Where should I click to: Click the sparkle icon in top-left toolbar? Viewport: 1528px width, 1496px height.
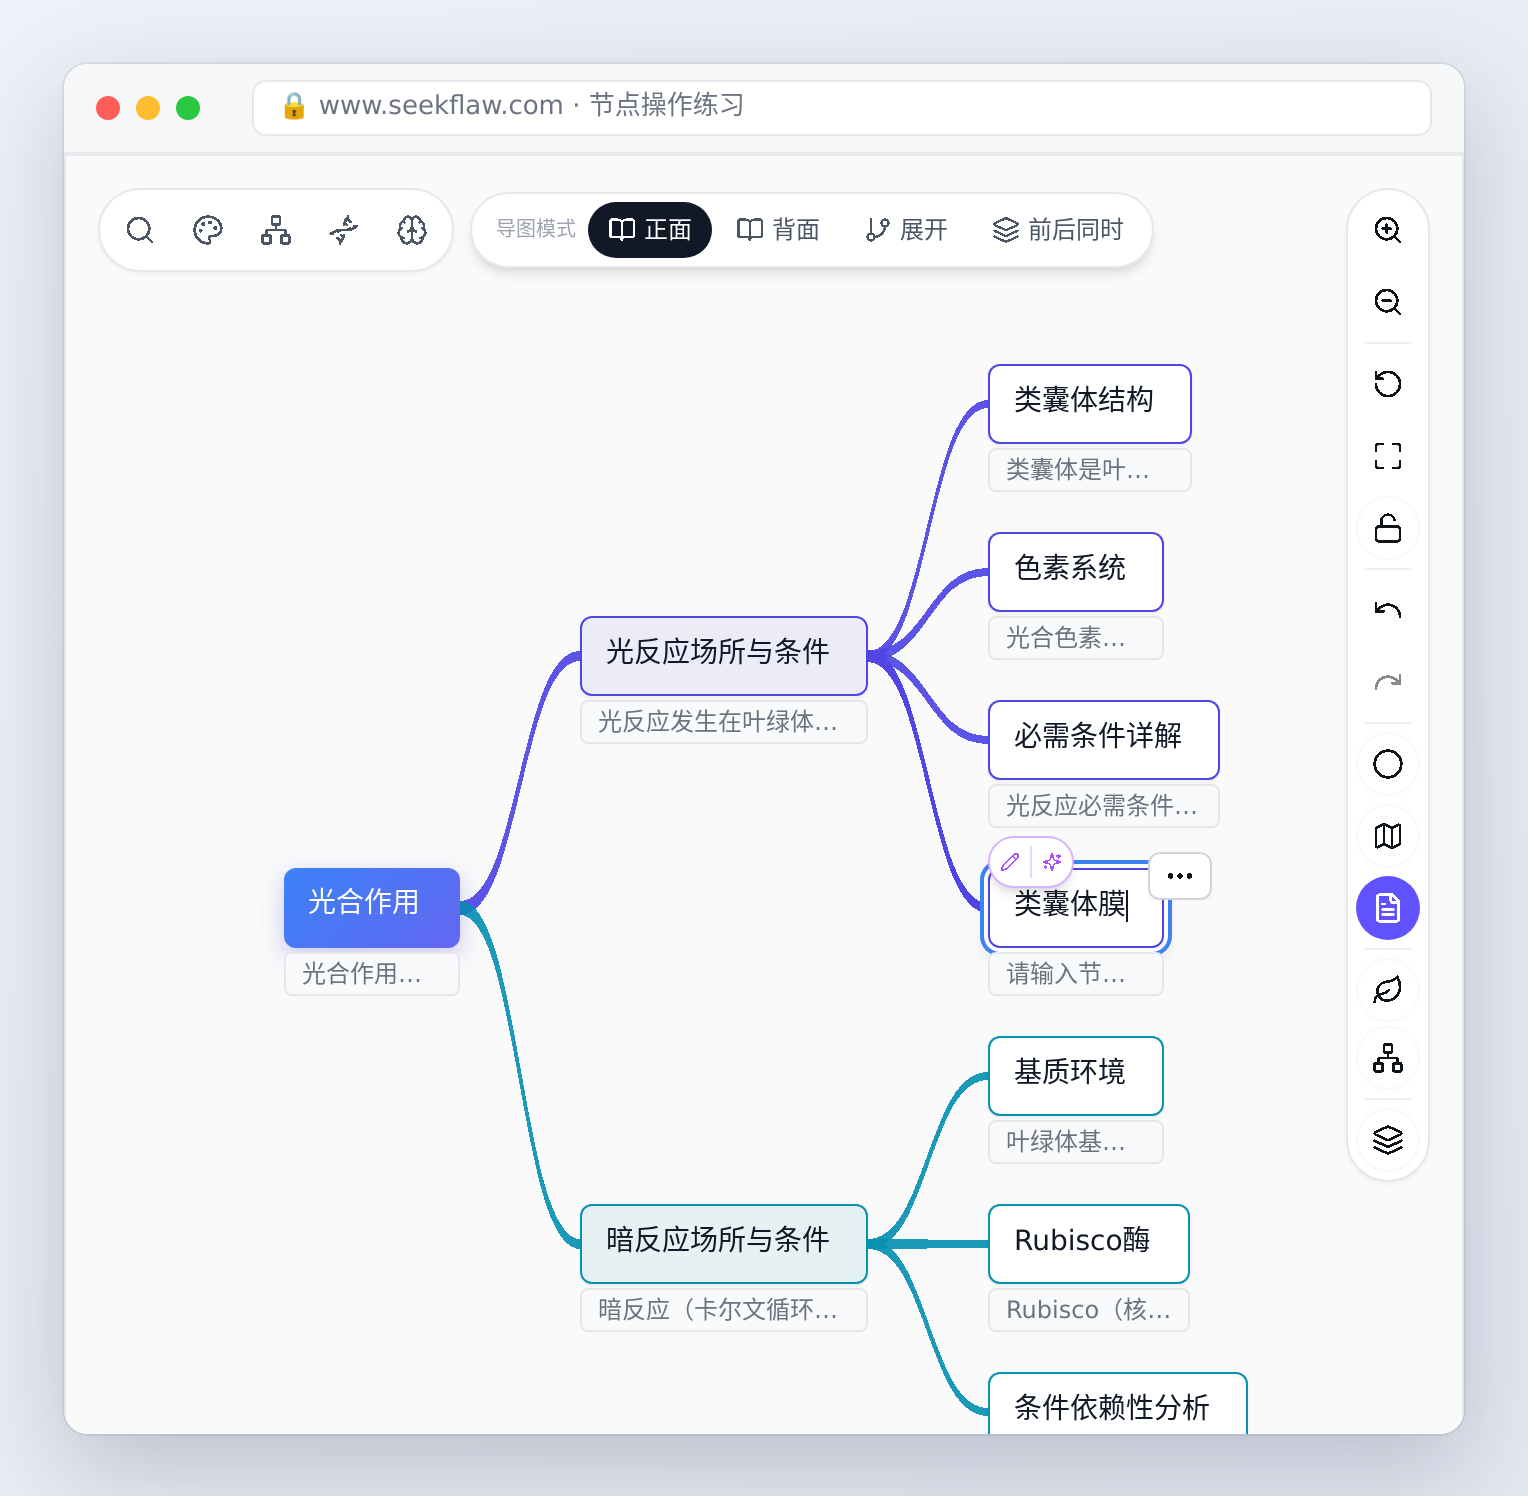coord(344,230)
